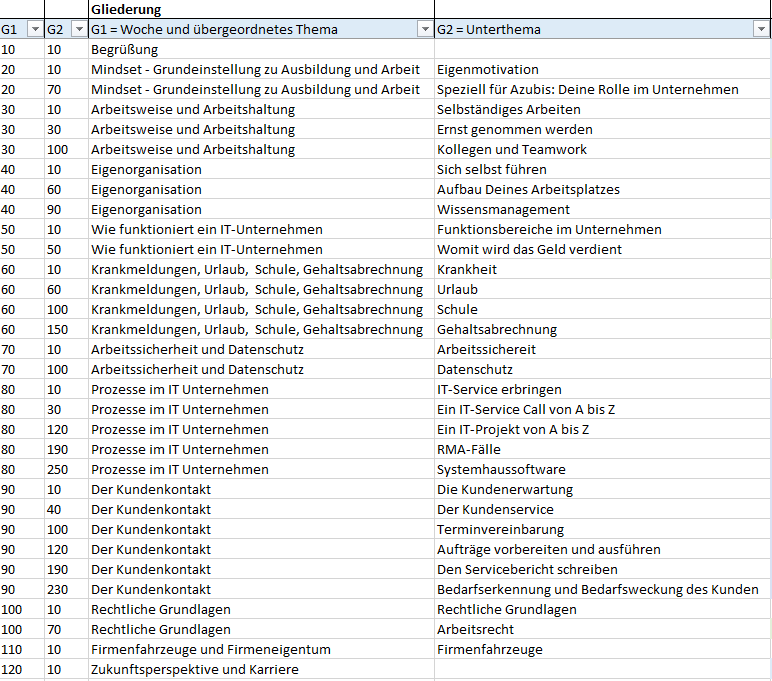Select the Kollegen und Teamwork cell

click(602, 150)
